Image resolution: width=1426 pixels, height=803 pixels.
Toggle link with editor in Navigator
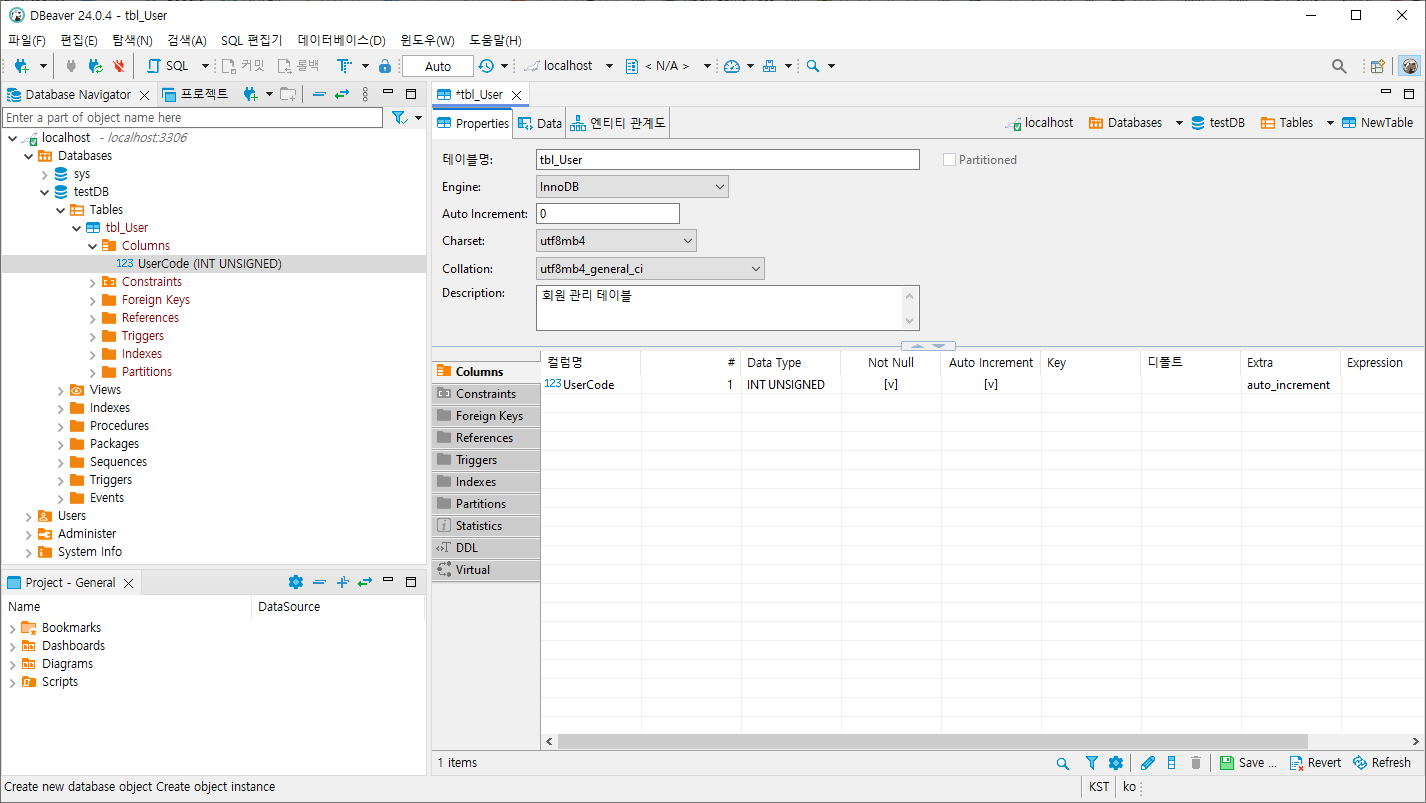tap(342, 94)
